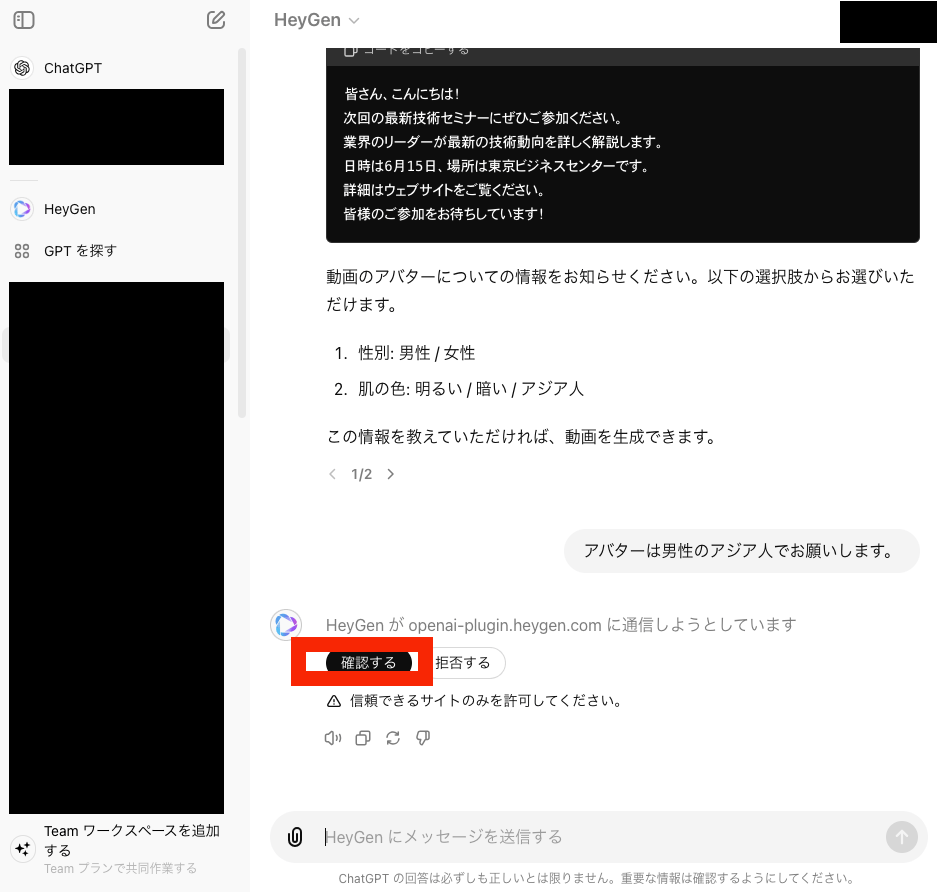Click the text この情報を教えていただければ、動画を生成できます。
The height and width of the screenshot is (892, 939).
click(522, 437)
